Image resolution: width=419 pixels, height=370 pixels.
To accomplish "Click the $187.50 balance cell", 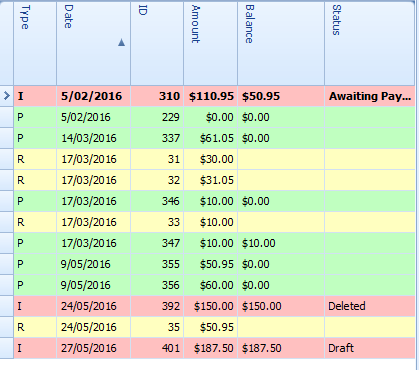I will coord(281,348).
